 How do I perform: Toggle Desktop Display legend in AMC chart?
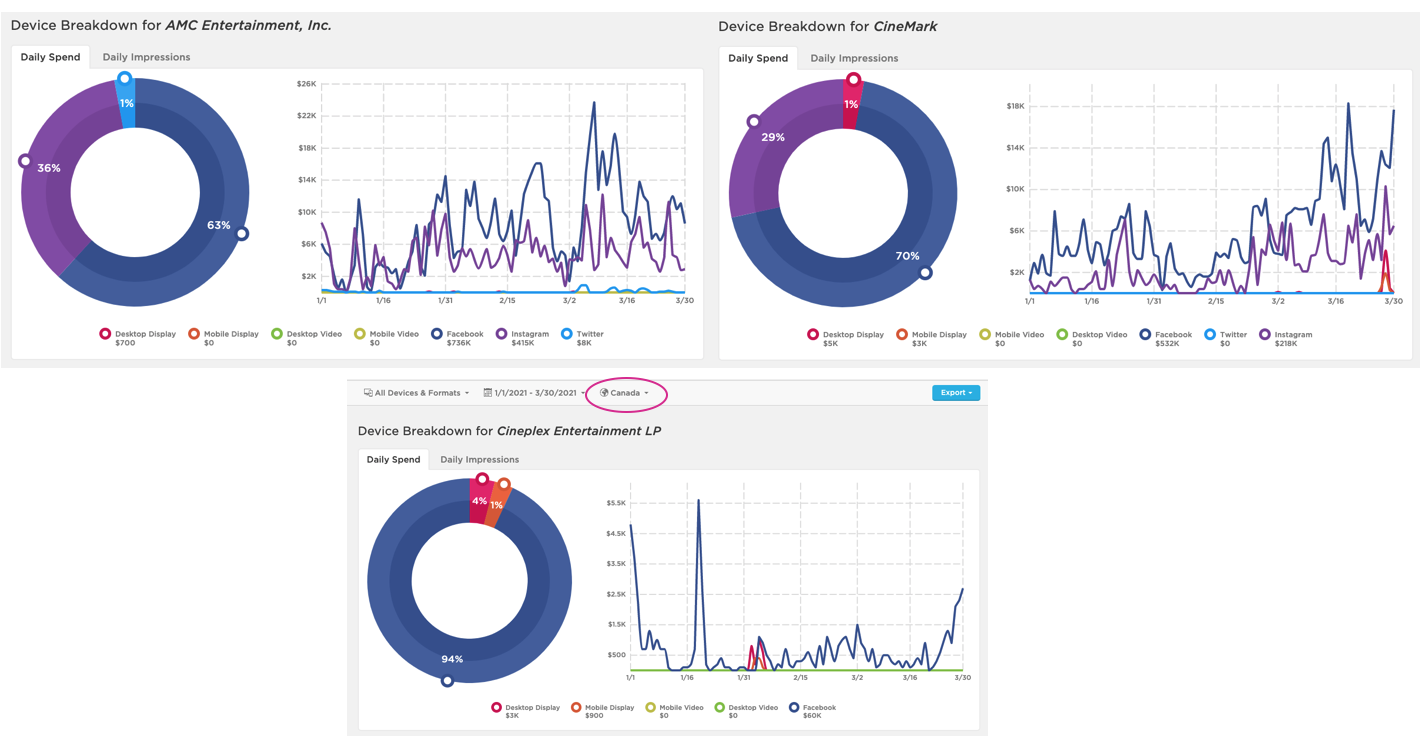(138, 338)
